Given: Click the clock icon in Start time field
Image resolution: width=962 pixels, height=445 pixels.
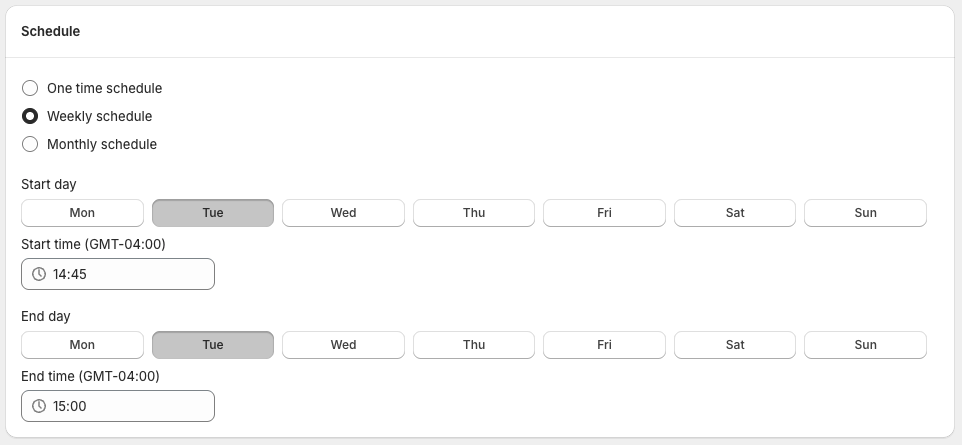Looking at the screenshot, I should [39, 274].
